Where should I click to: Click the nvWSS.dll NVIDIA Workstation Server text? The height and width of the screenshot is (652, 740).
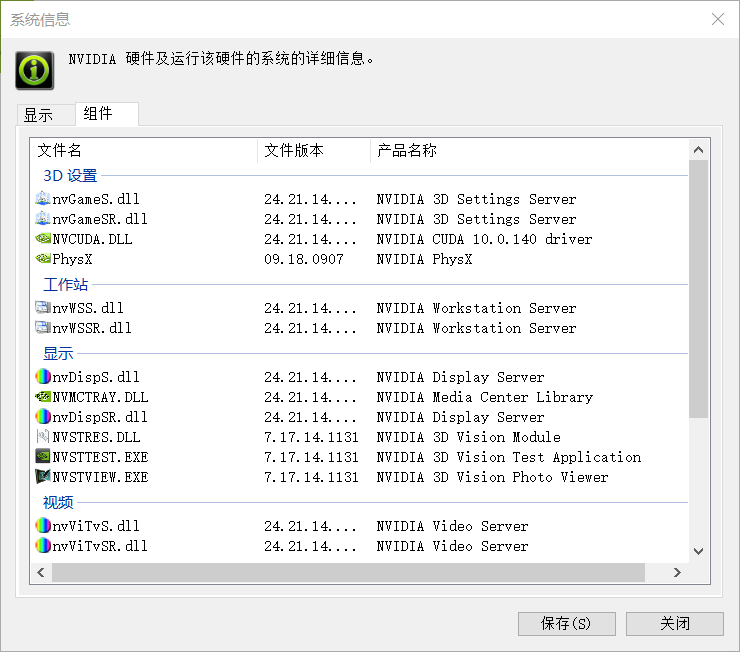point(476,308)
